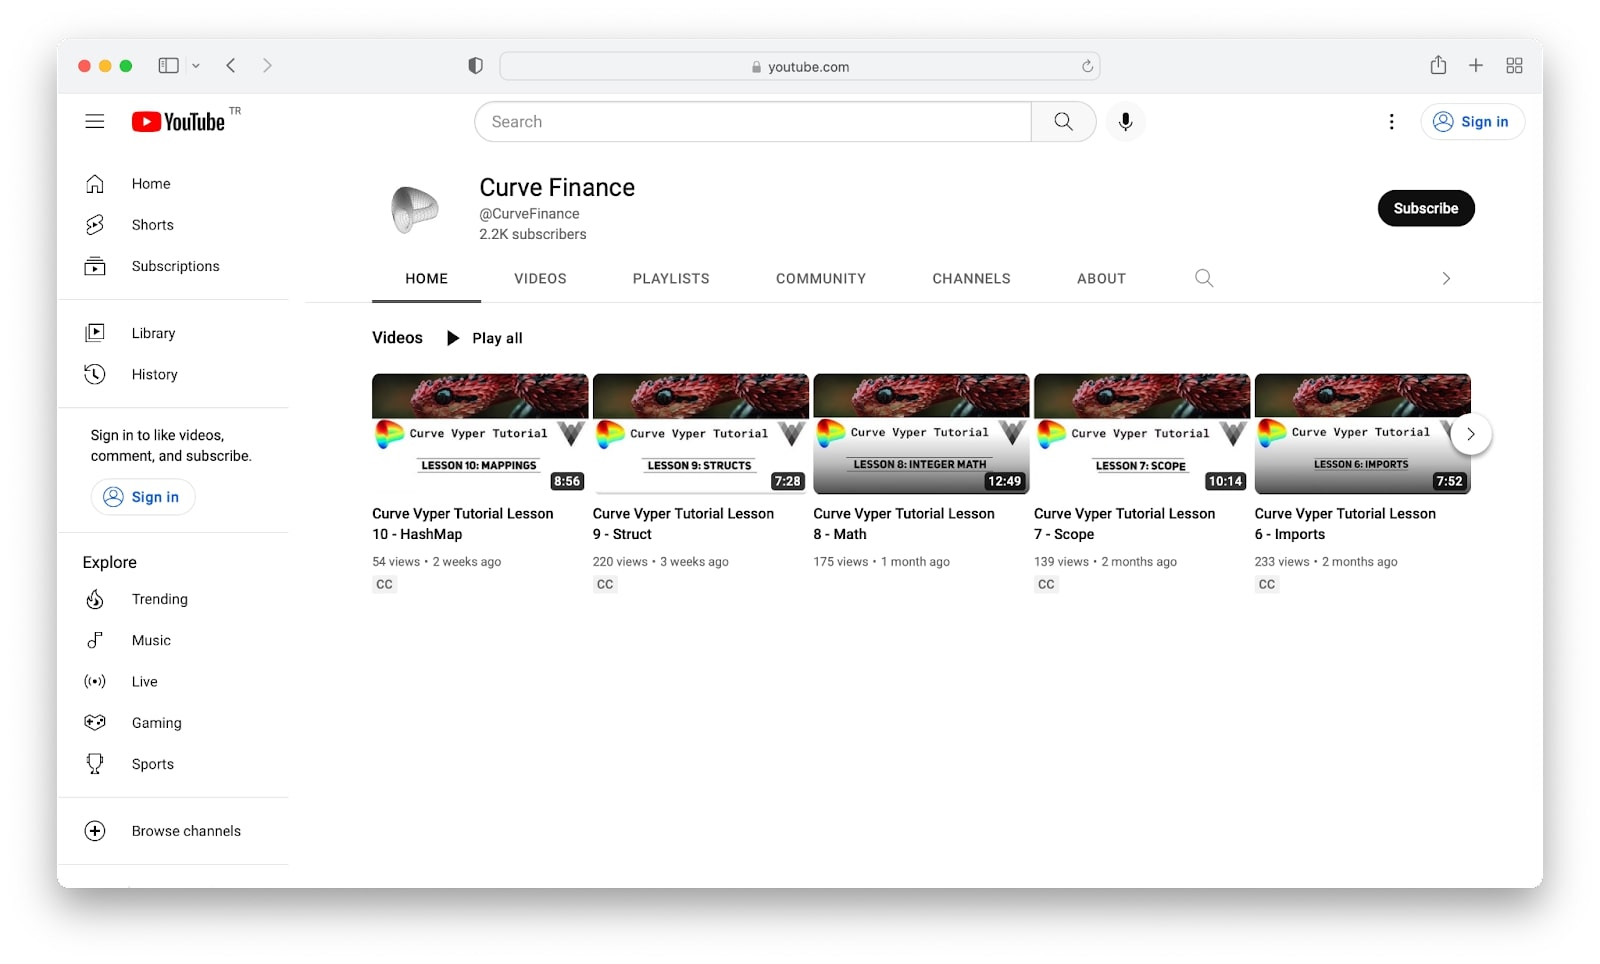Open Subscriptions in the sidebar

(173, 266)
